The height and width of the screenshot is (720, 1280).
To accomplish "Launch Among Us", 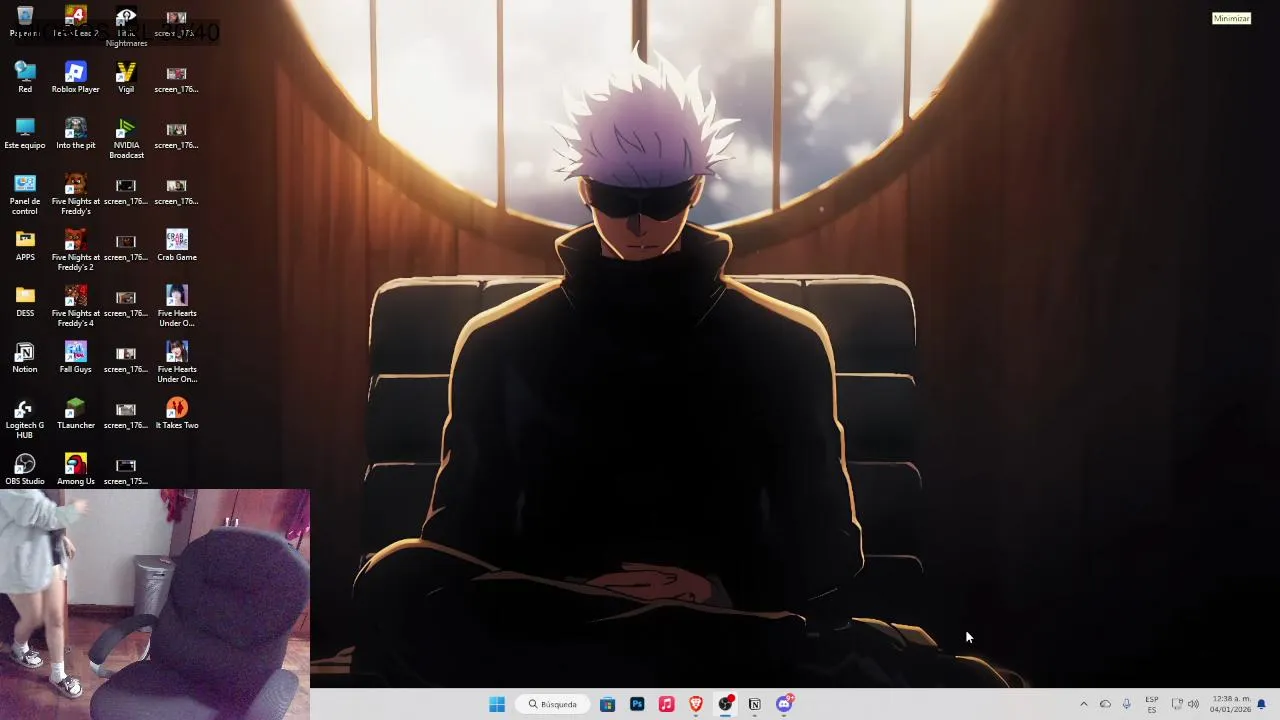I will coord(76,470).
